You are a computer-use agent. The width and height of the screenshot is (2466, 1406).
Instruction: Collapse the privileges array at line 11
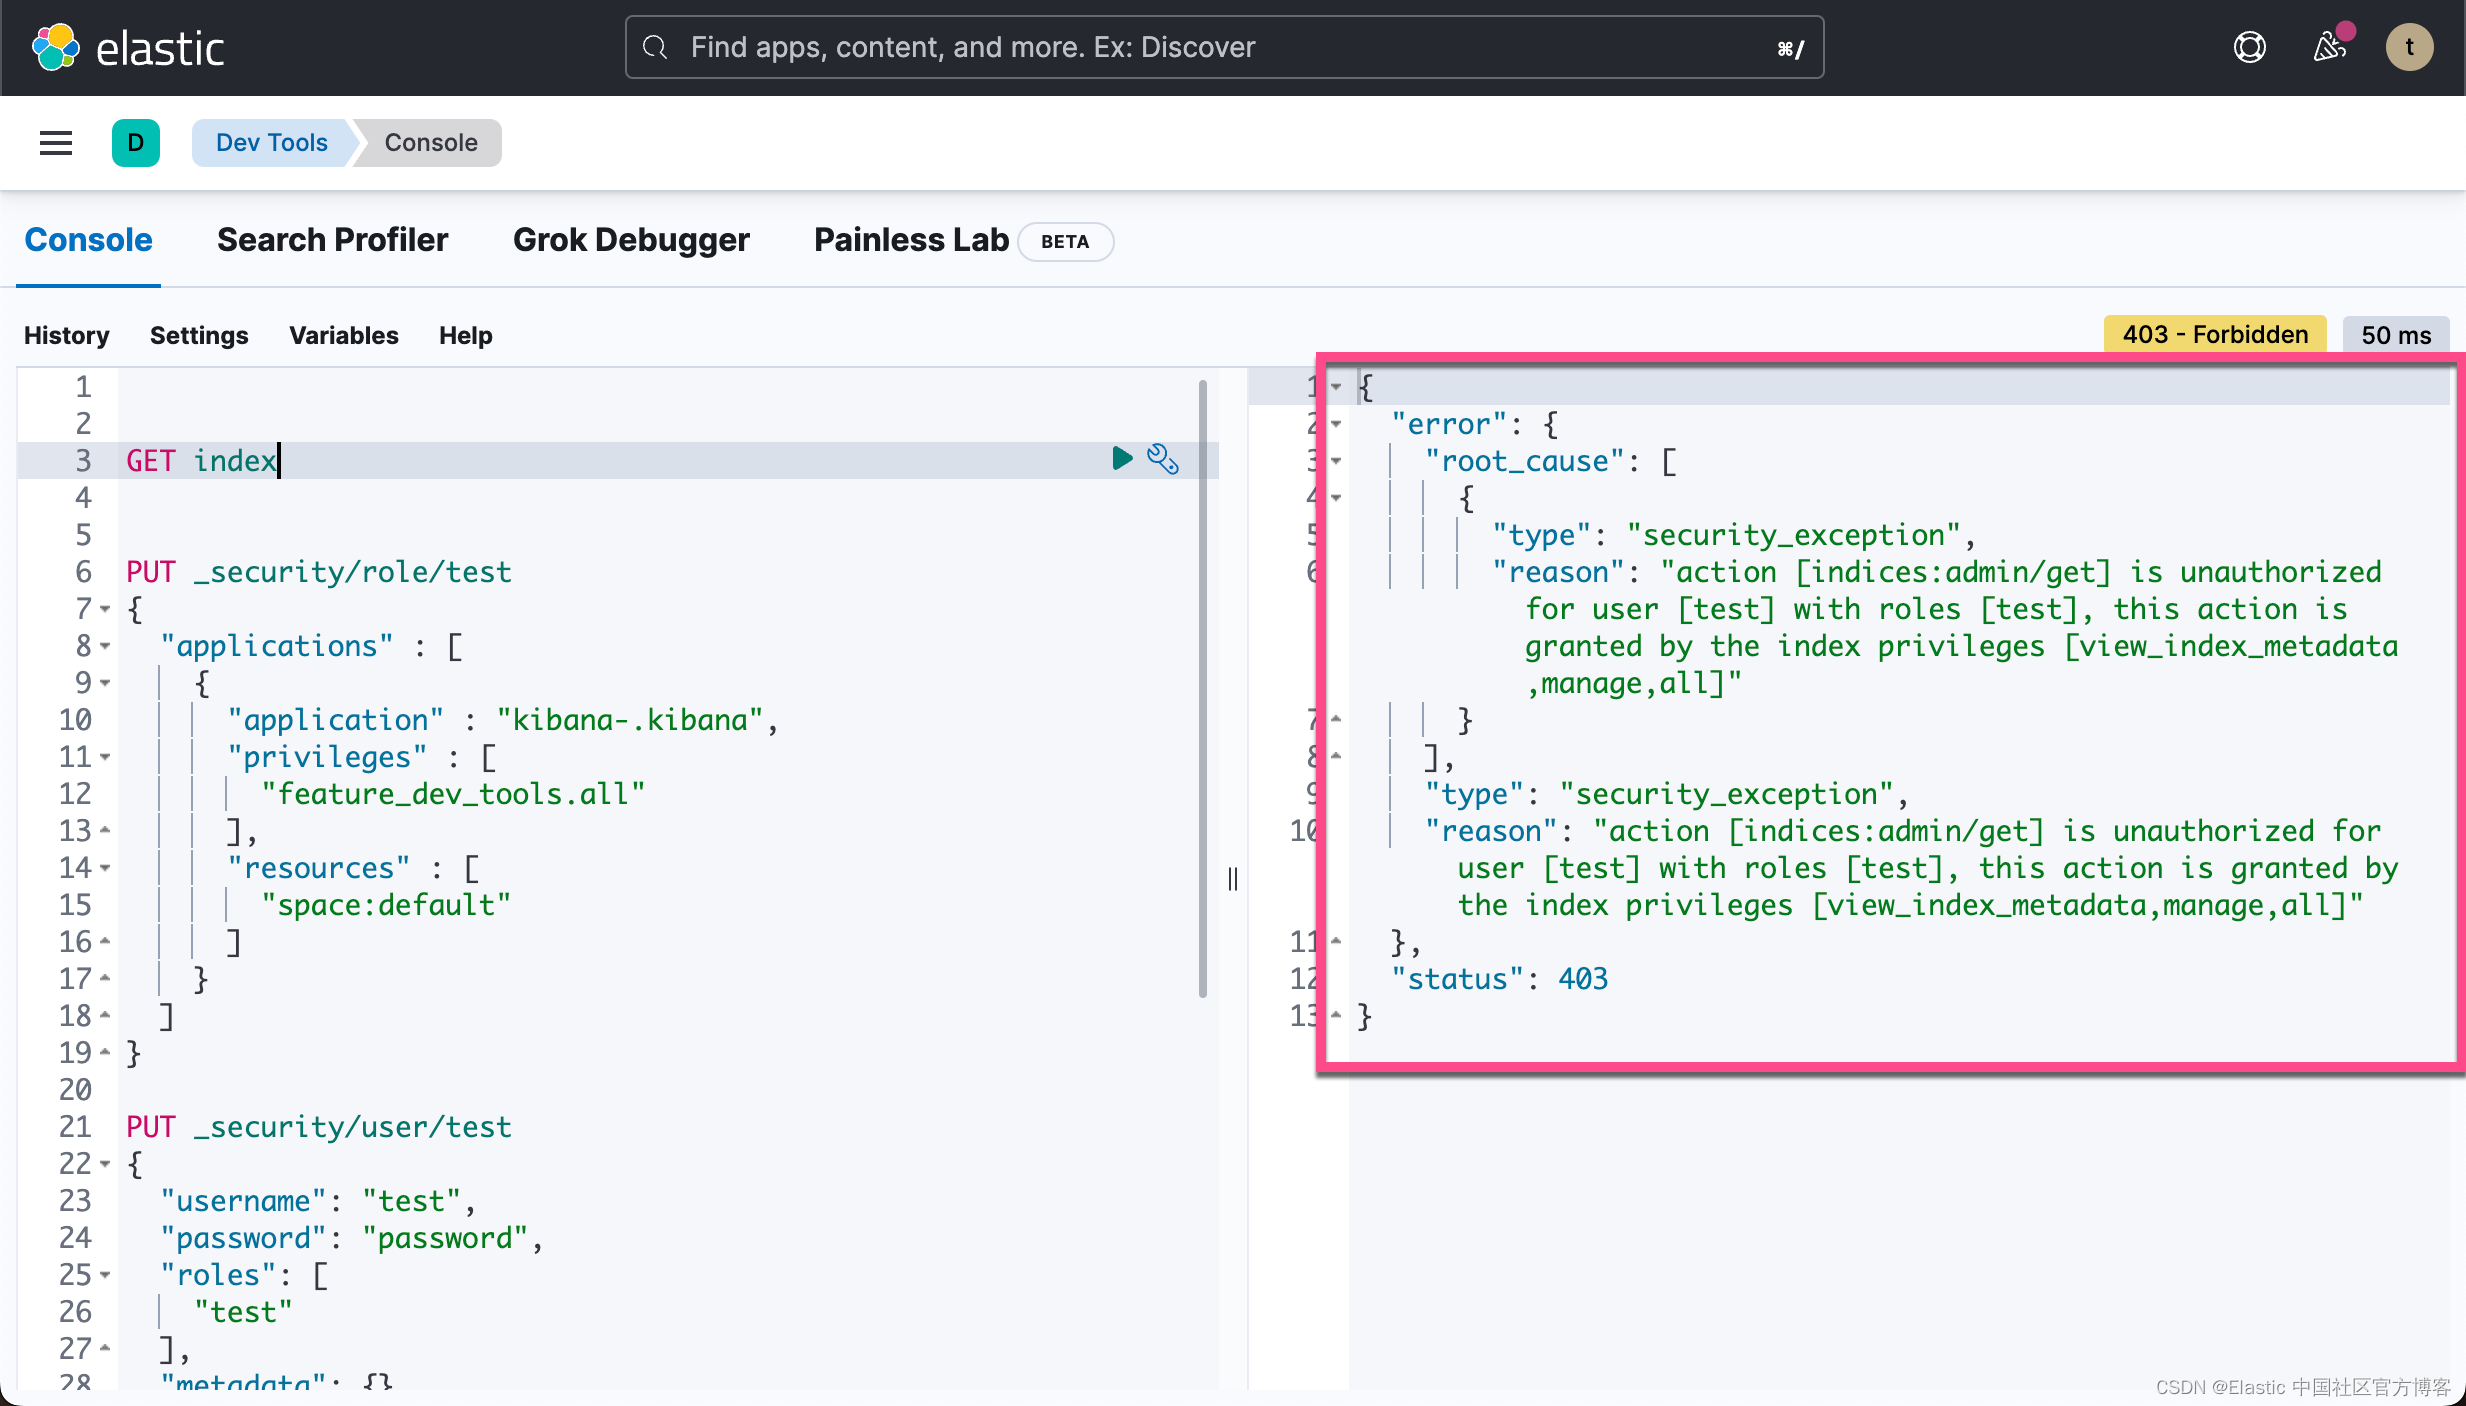(x=105, y=757)
